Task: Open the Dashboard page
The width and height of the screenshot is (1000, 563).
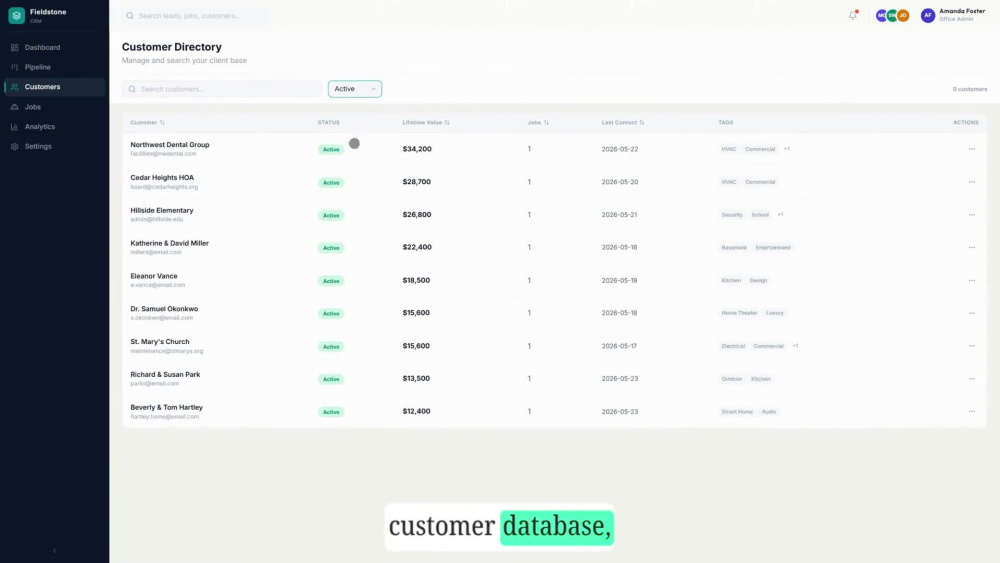Action: coord(54,47)
